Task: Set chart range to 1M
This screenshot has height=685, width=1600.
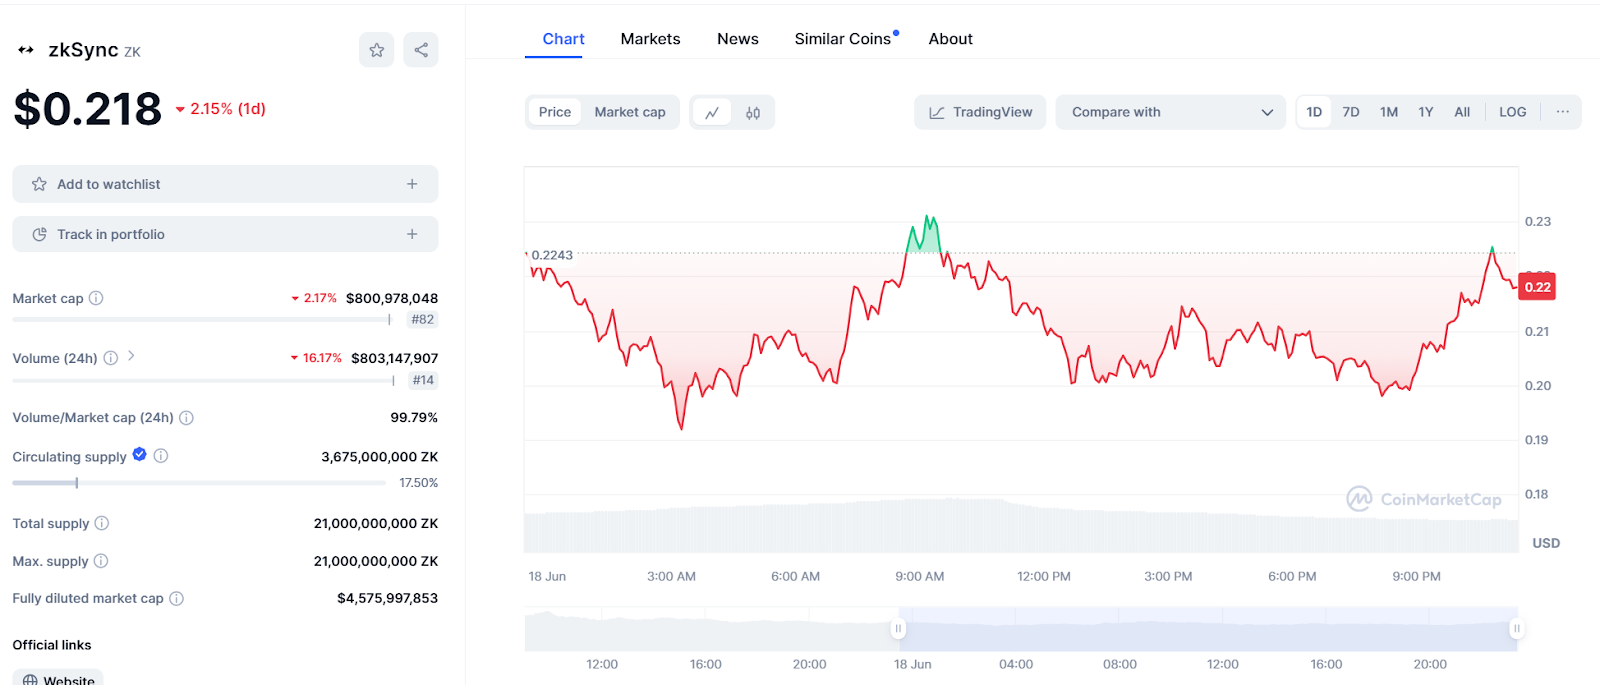Action: 1389,112
